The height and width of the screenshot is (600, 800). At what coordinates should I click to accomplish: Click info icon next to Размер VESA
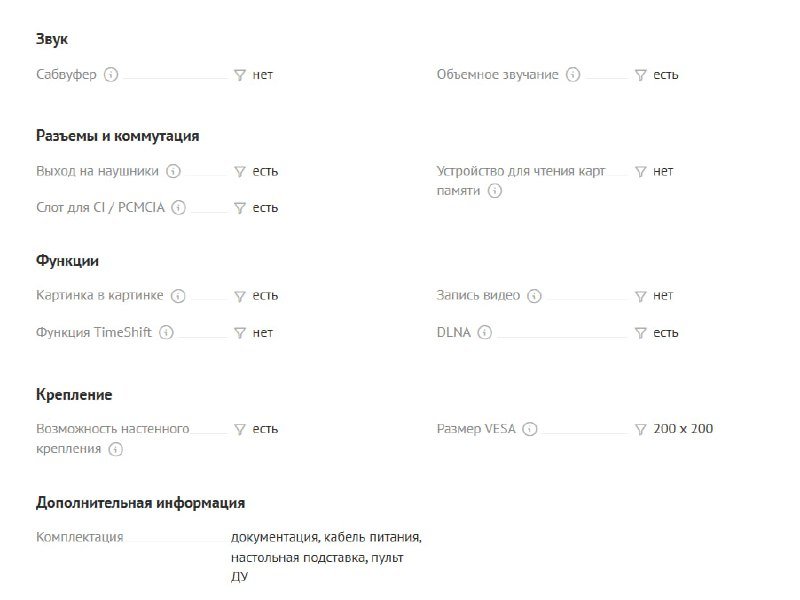[530, 430]
